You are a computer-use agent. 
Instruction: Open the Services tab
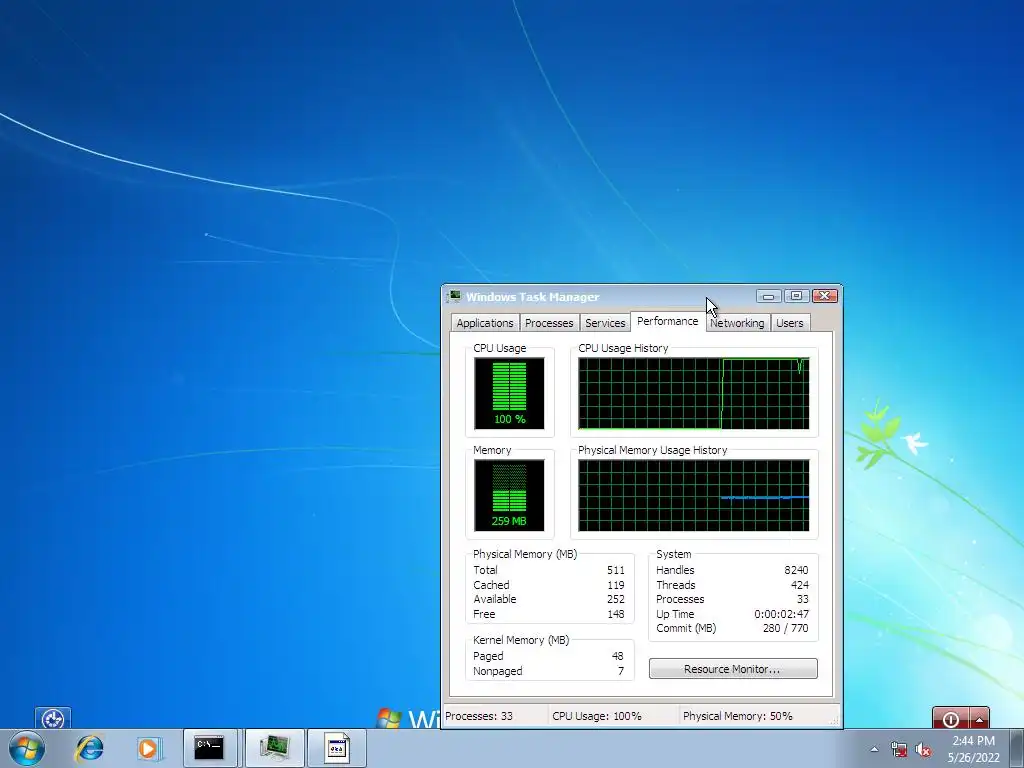pyautogui.click(x=605, y=323)
